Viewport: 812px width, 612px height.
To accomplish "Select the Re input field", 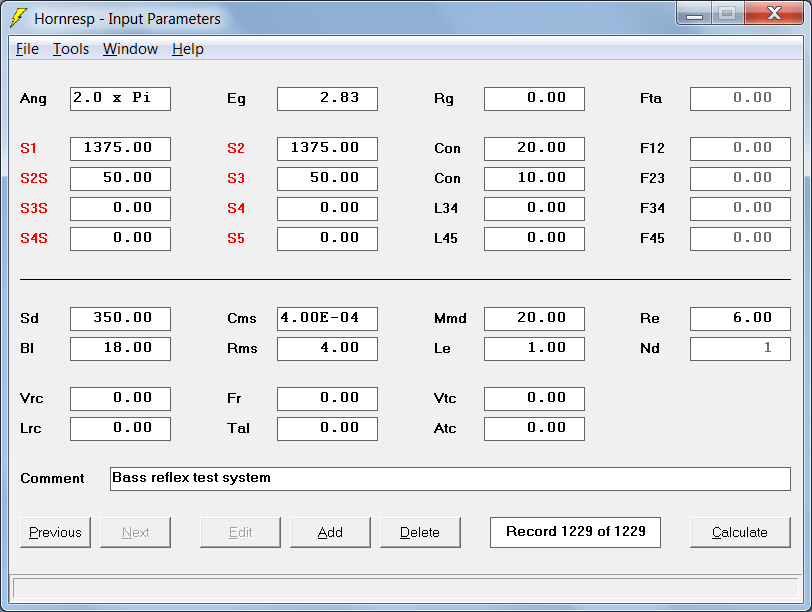I will click(x=741, y=318).
